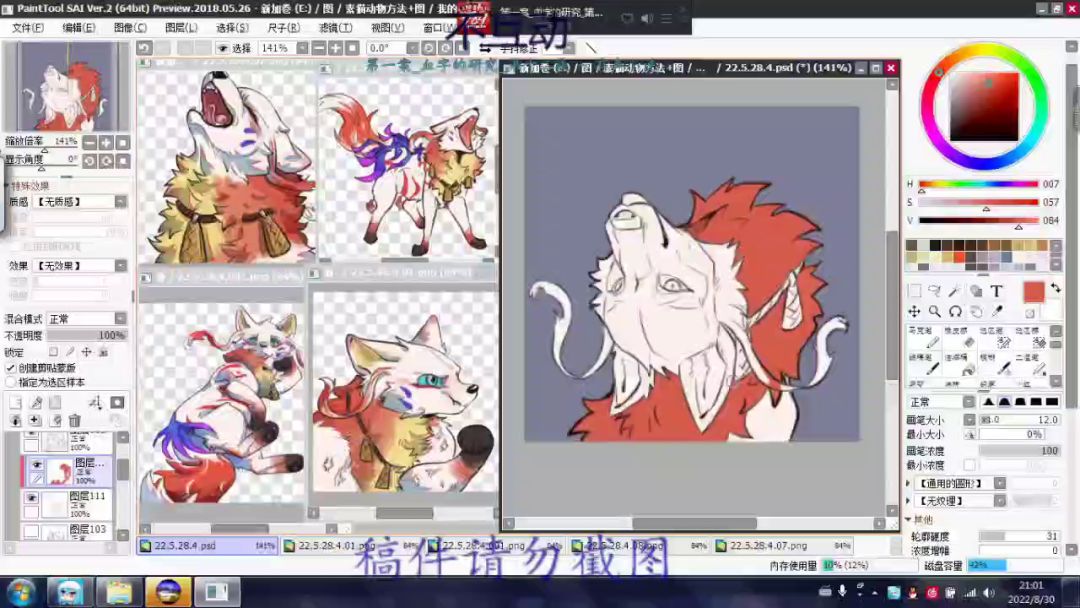Viewport: 1080px width, 608px height.
Task: Select the pointed brush edge shape
Action: (988, 401)
